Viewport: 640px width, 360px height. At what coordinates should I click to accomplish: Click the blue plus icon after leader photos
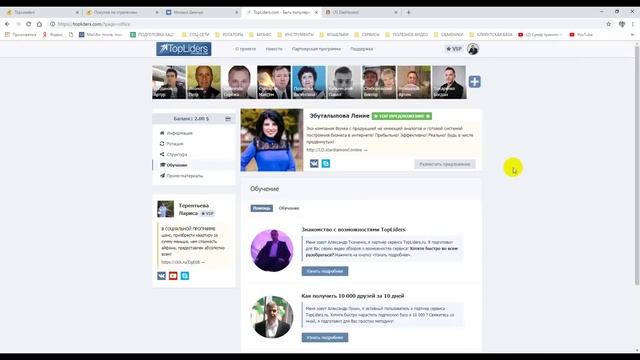click(x=474, y=82)
